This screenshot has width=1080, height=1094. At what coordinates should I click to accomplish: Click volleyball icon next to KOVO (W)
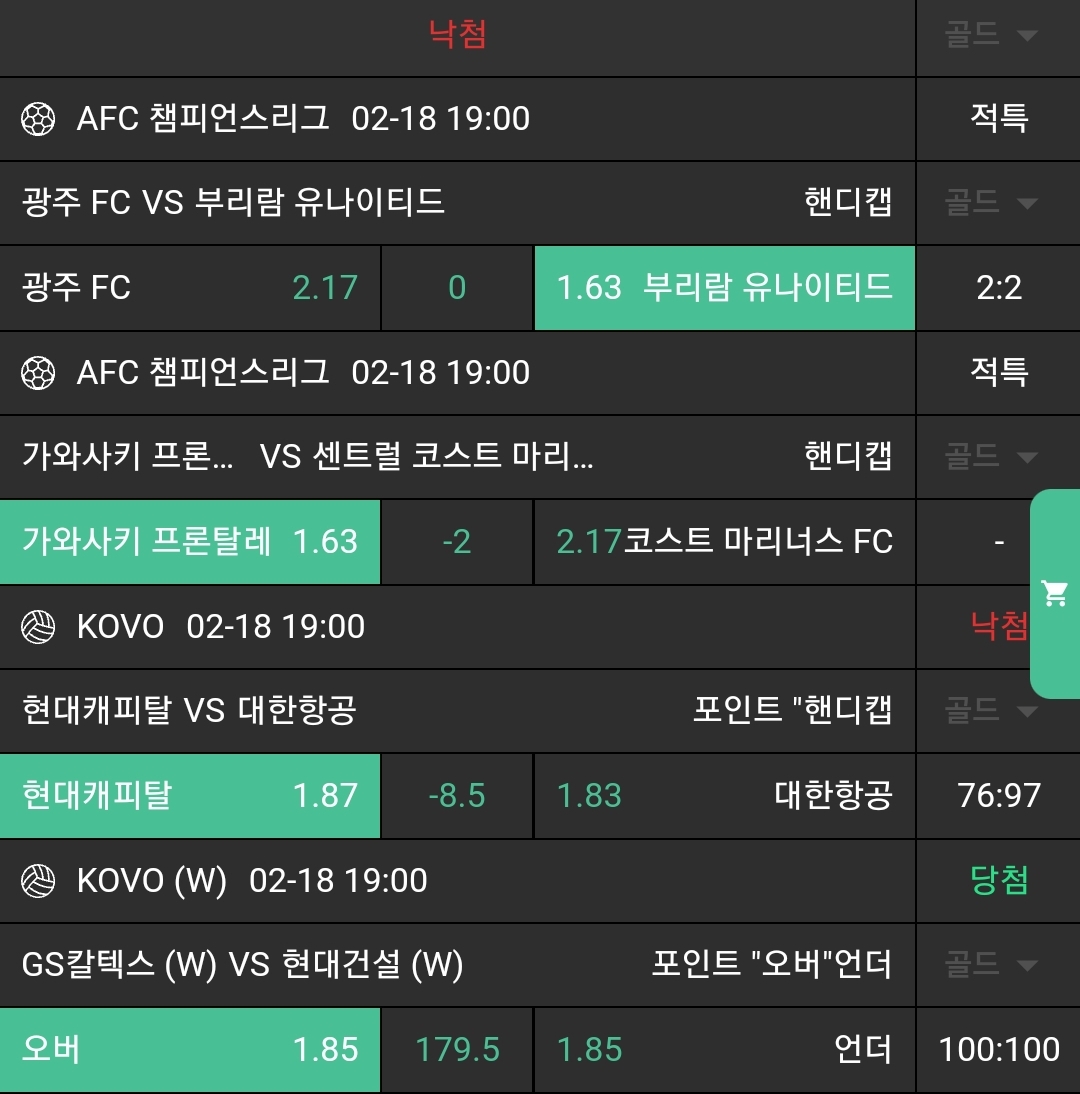pos(38,881)
